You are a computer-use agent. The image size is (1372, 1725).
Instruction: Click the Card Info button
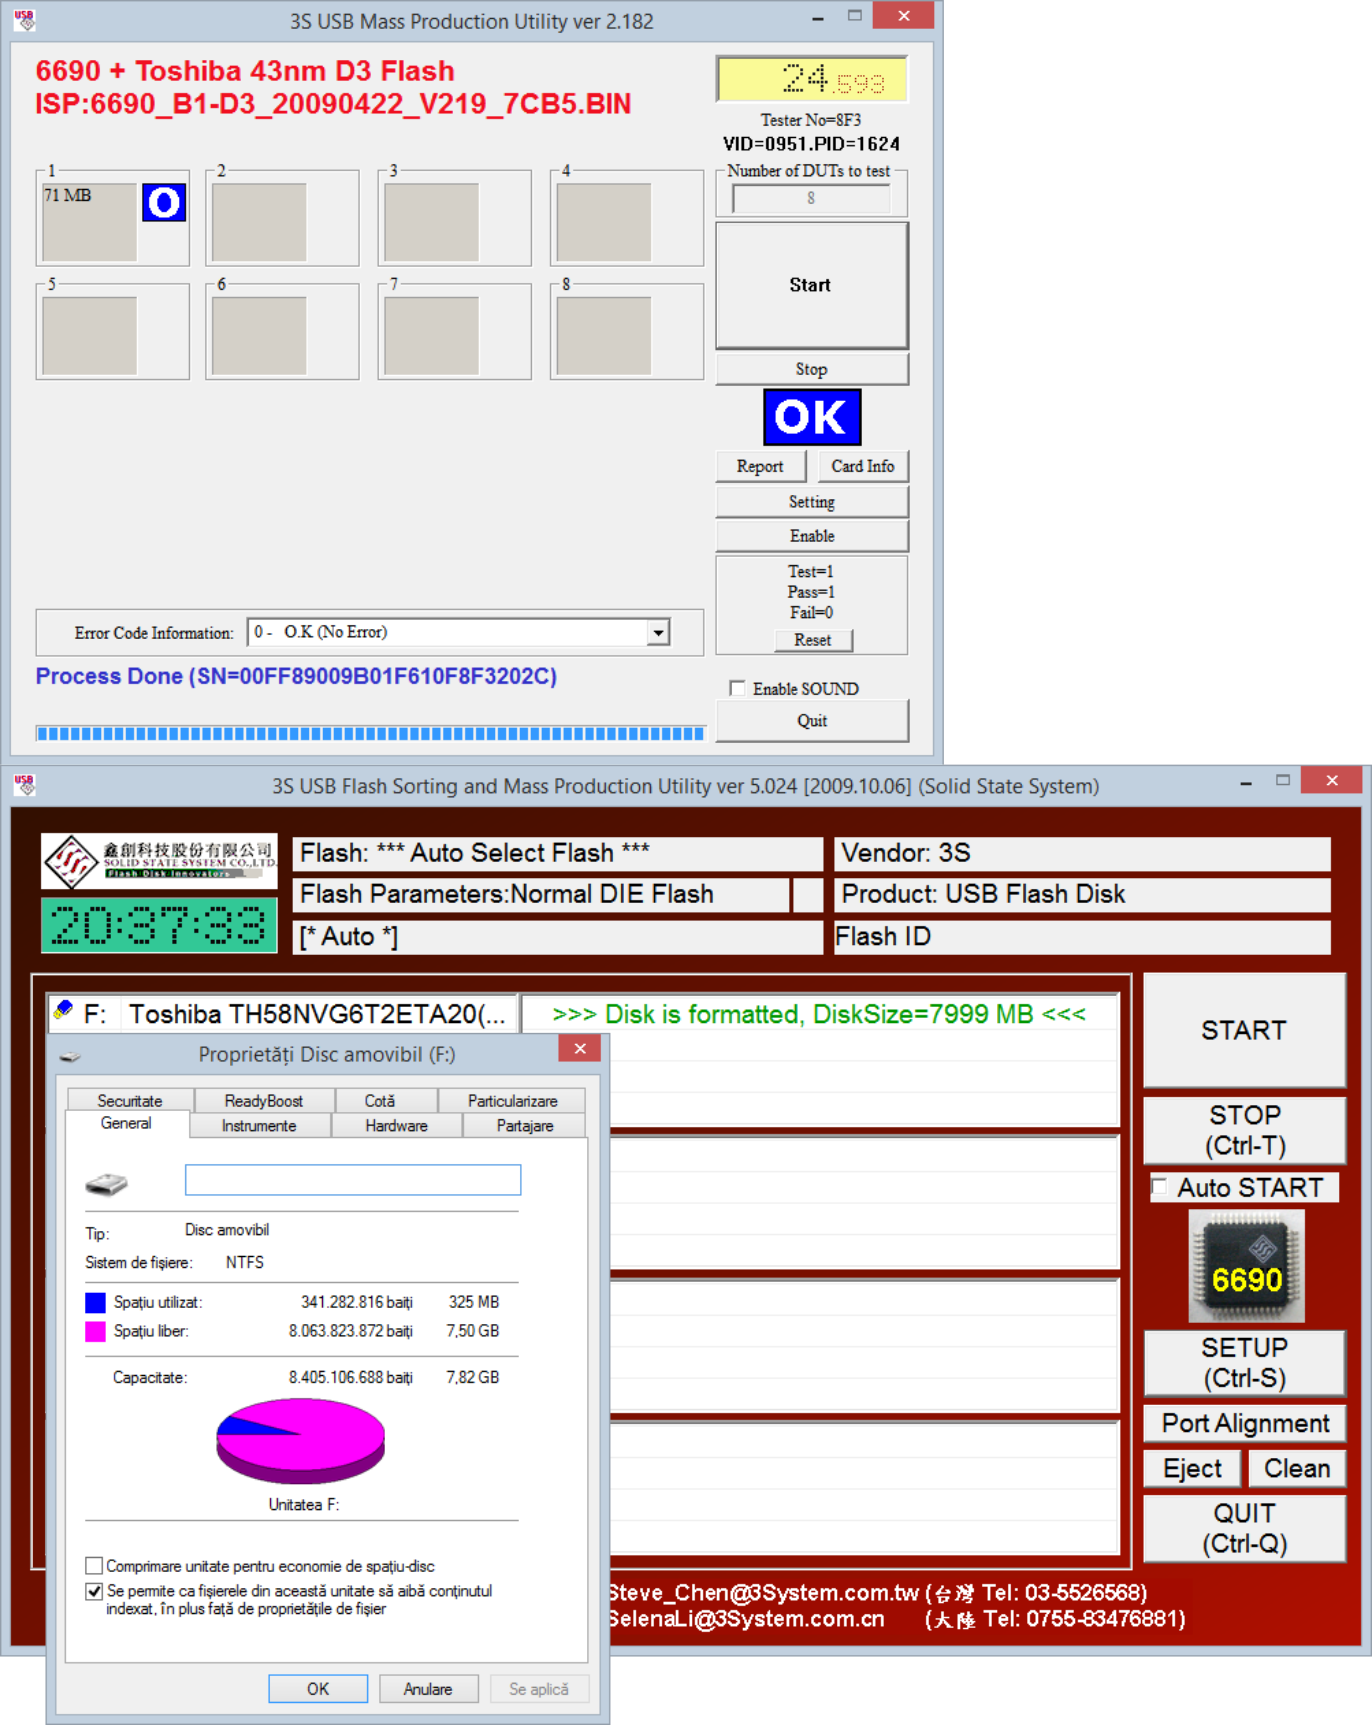[863, 466]
